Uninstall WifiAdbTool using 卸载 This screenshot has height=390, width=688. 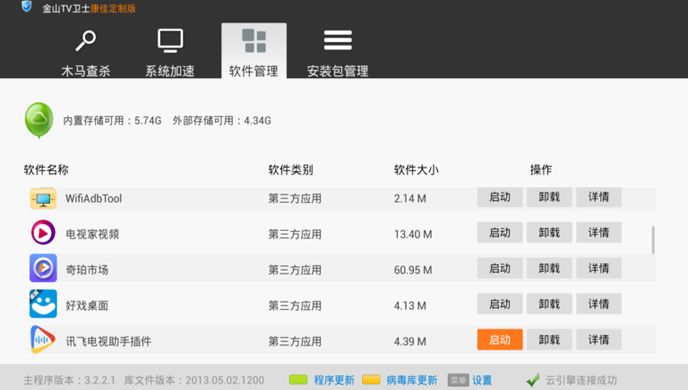tap(549, 197)
